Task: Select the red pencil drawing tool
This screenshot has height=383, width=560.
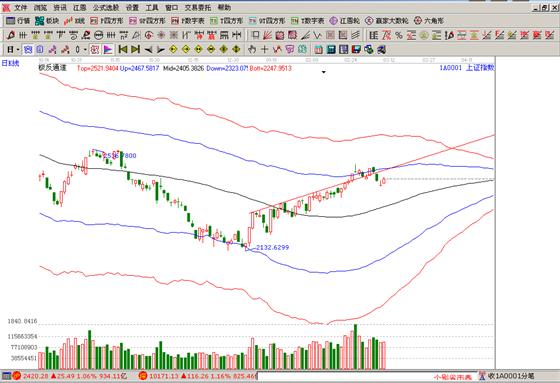Action: (11, 35)
